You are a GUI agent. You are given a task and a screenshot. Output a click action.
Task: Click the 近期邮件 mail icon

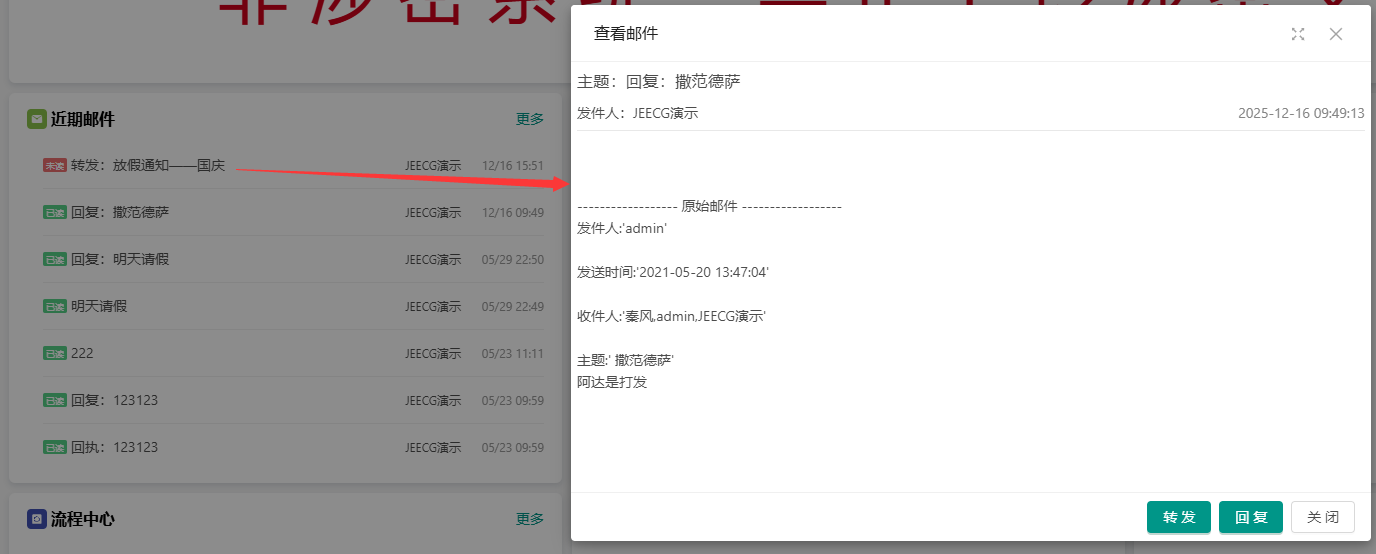(x=37, y=119)
